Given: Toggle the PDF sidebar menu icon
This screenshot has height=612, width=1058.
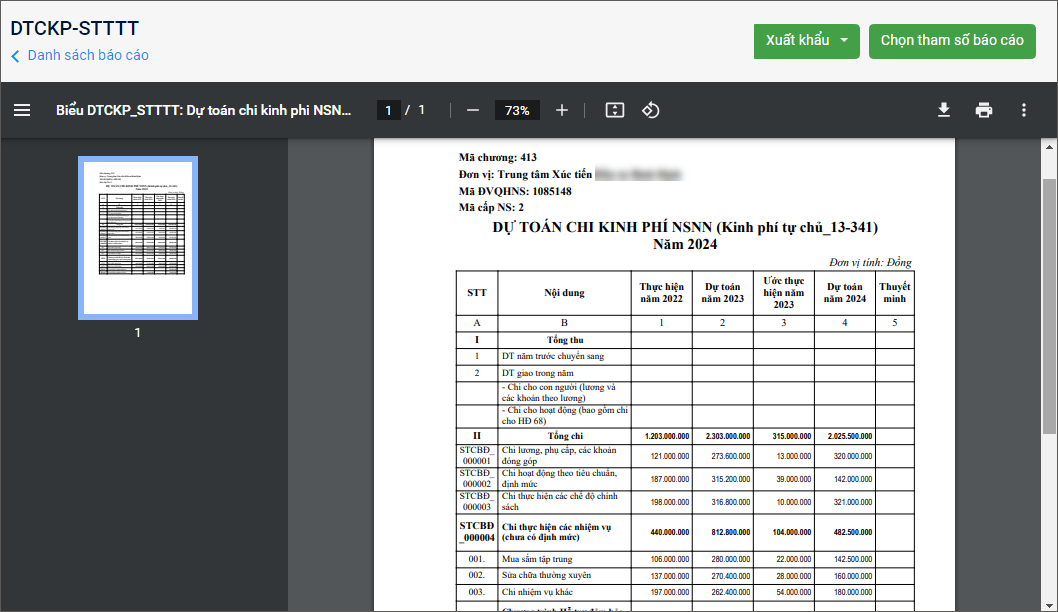Looking at the screenshot, I should coord(22,110).
